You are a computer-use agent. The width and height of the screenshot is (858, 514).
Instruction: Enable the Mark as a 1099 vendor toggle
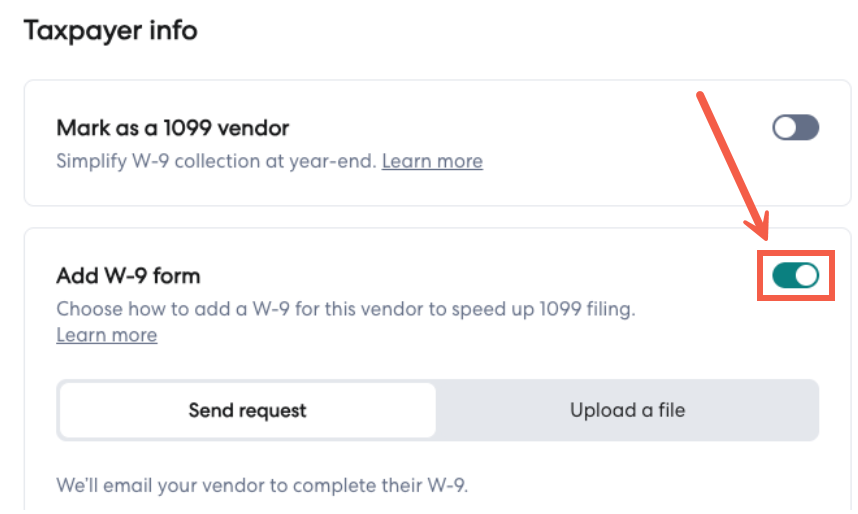click(795, 128)
